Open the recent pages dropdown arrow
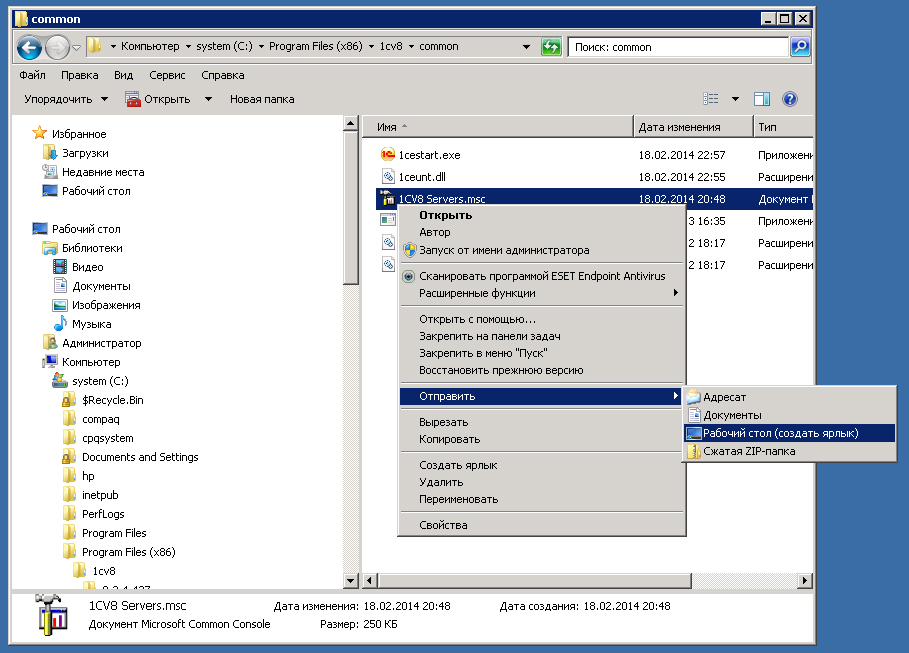 point(77,48)
